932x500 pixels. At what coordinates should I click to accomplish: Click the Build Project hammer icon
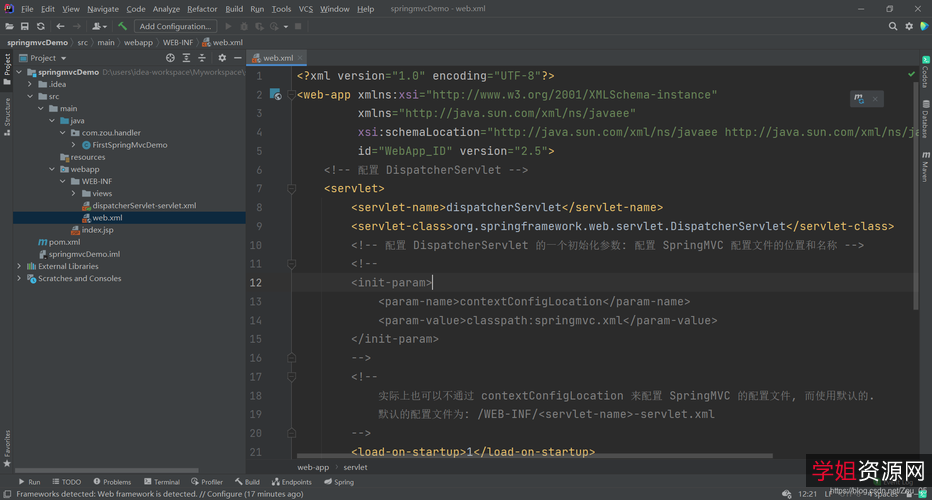(122, 26)
